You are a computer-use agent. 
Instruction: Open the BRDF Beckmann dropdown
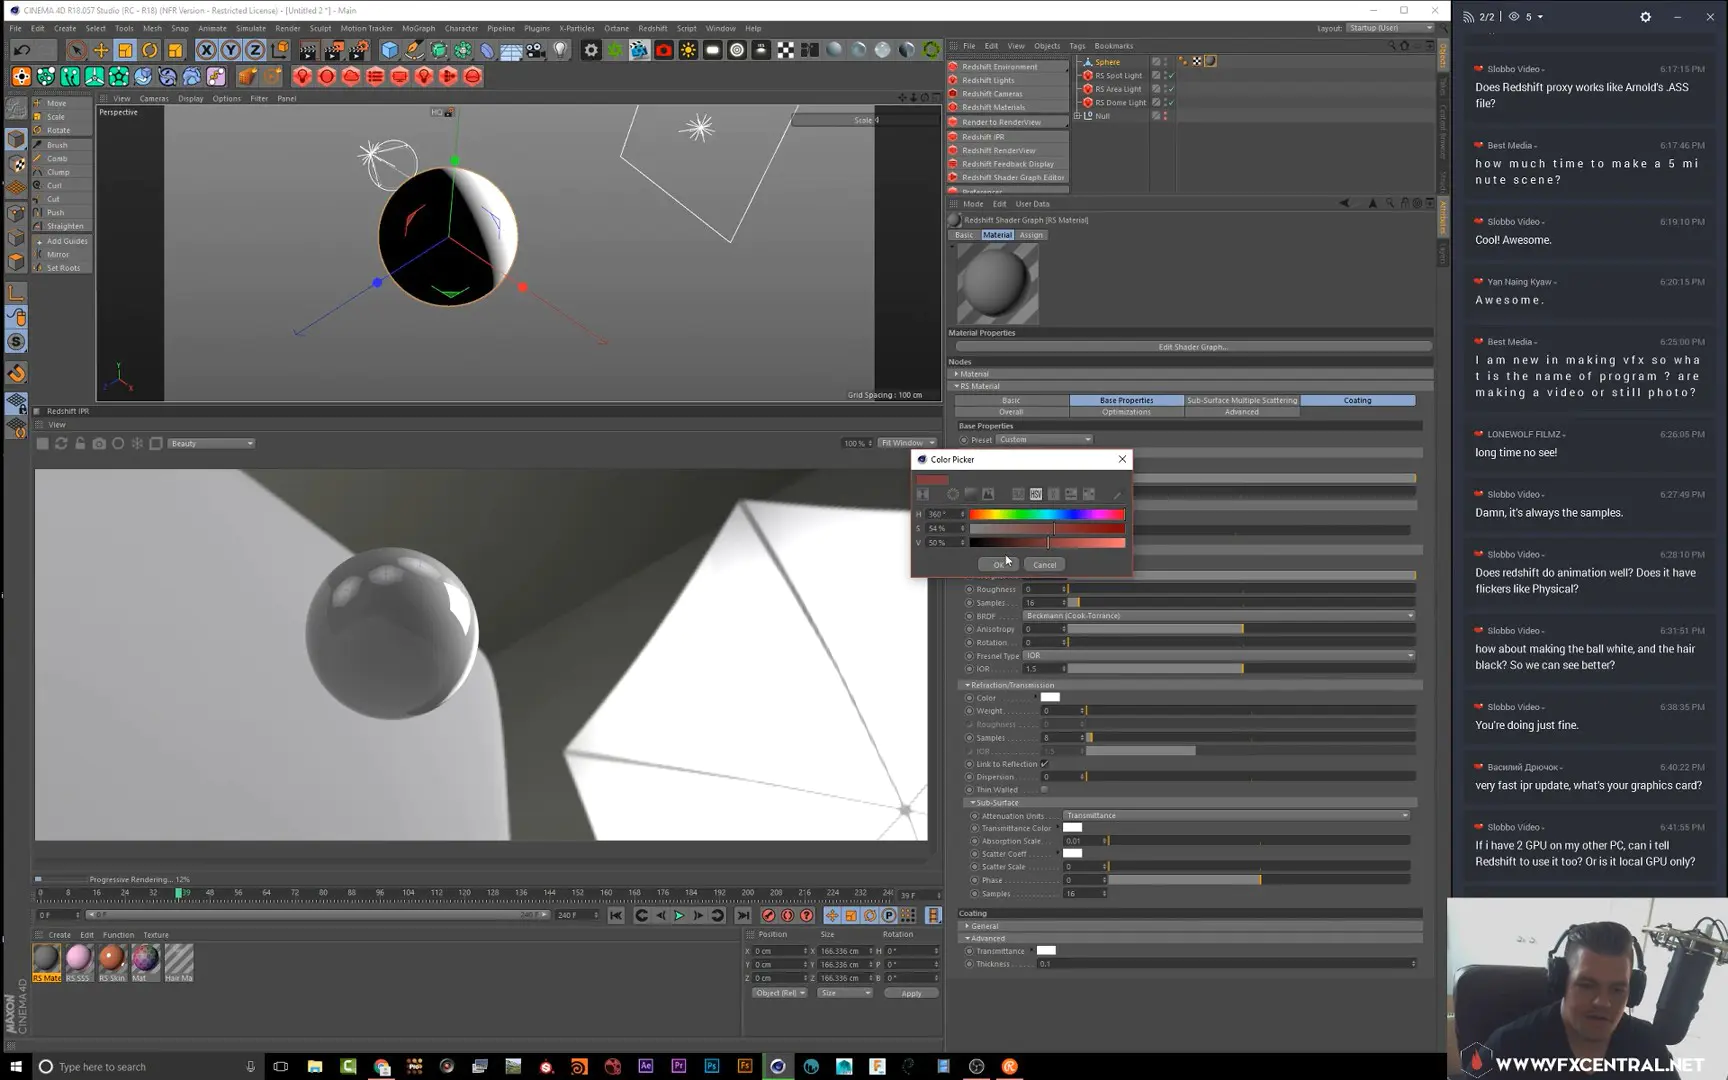click(1219, 616)
